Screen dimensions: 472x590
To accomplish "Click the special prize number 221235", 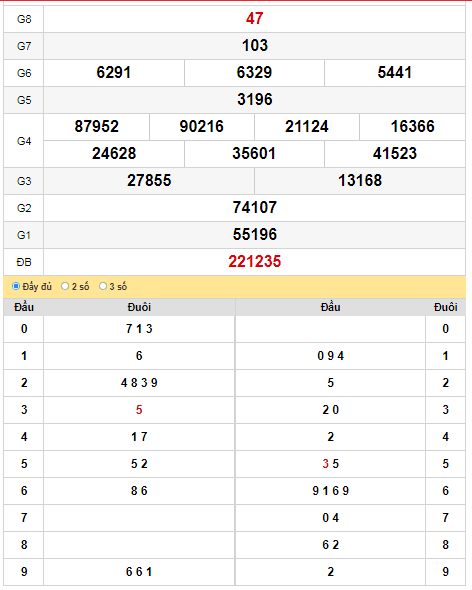I will (x=254, y=262).
